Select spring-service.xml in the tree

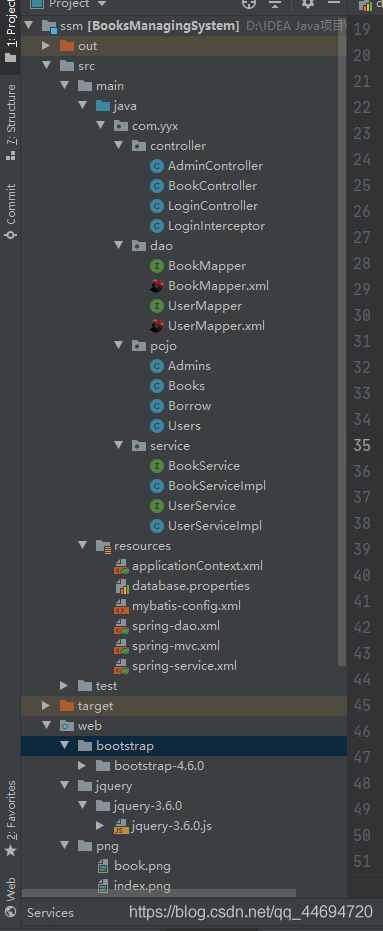tap(184, 666)
